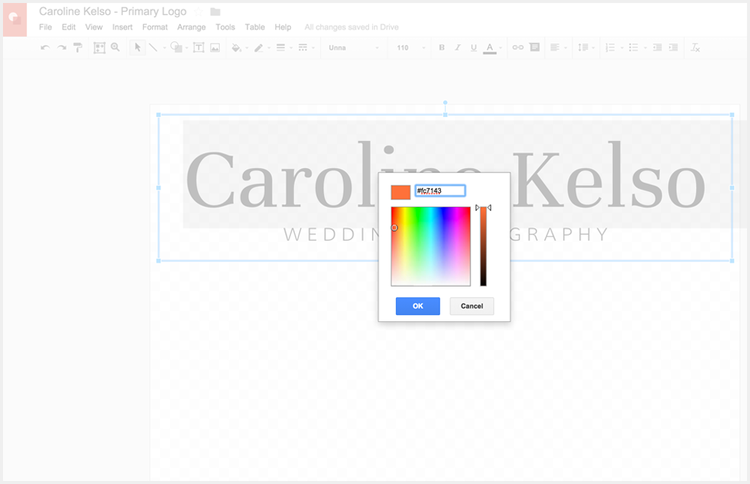Click the text color A icon

point(489,48)
